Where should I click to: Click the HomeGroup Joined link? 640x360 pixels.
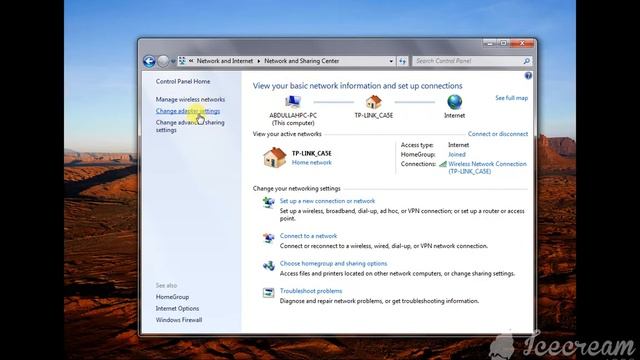point(457,154)
